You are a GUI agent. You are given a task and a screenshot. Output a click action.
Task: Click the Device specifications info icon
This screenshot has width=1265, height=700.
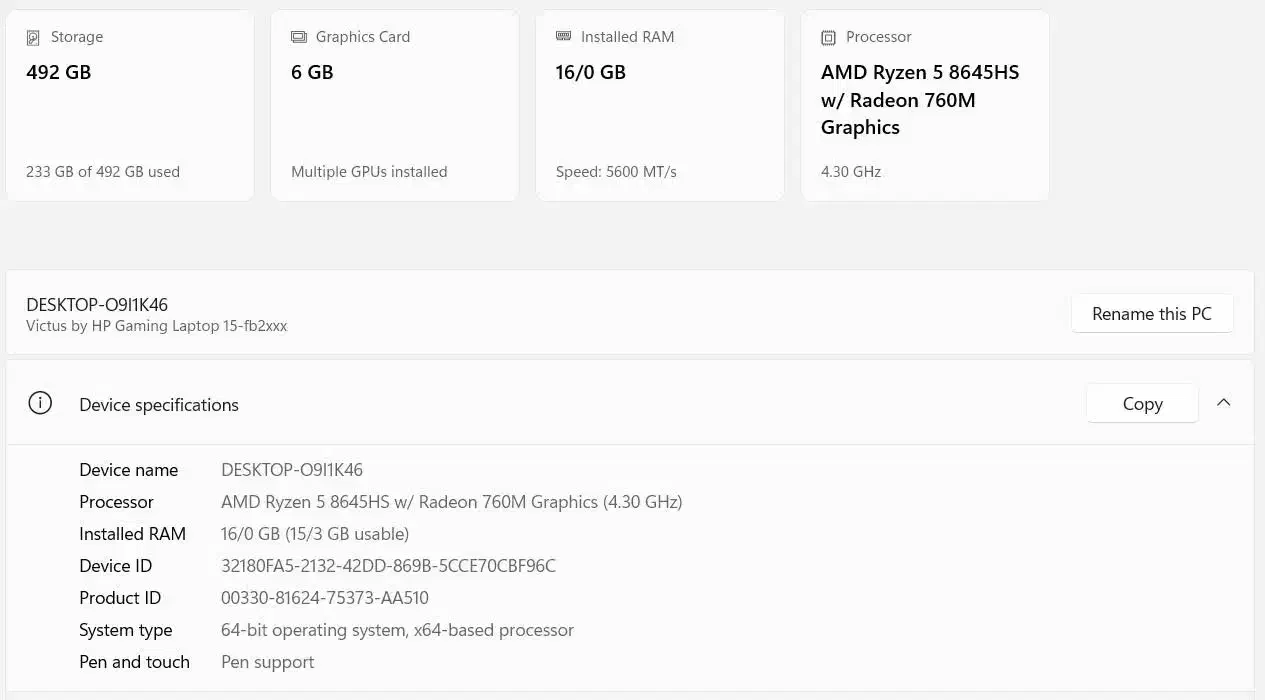click(x=40, y=404)
